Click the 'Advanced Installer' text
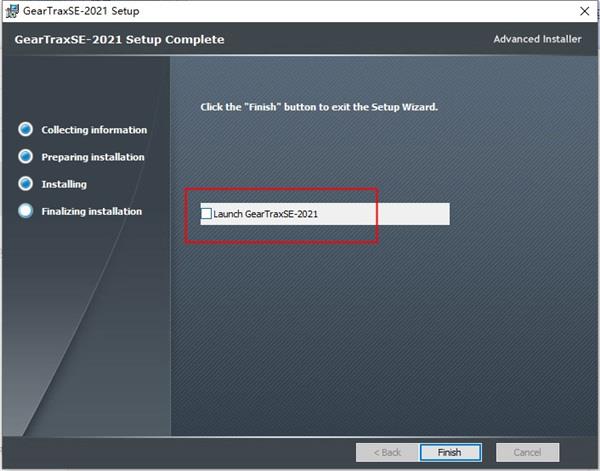Viewport: 600px width, 471px height. point(537,39)
